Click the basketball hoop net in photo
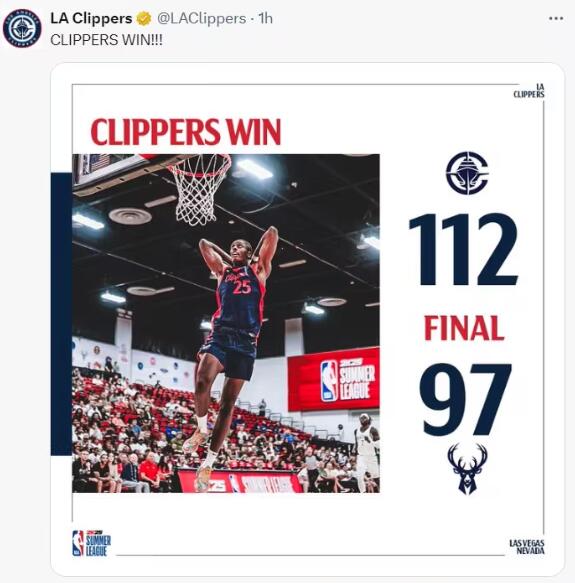The height and width of the screenshot is (583, 575). [x=199, y=190]
